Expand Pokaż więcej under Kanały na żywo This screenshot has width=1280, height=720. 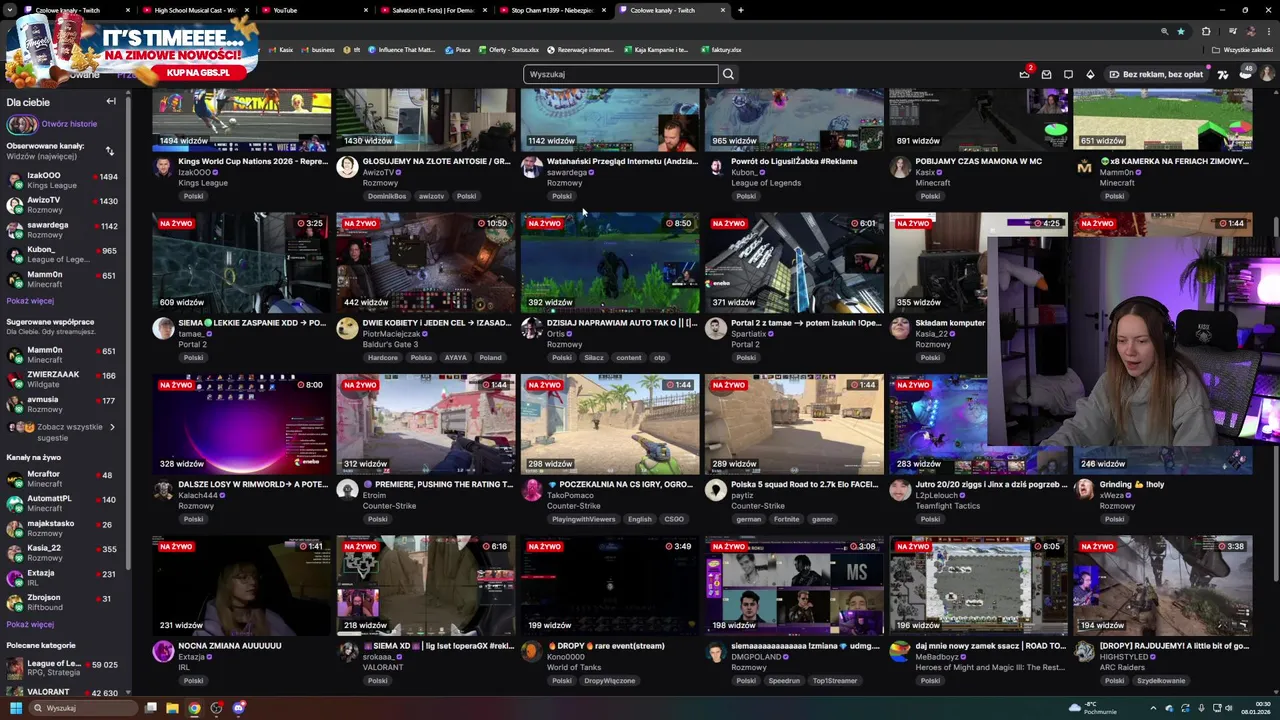pos(30,624)
